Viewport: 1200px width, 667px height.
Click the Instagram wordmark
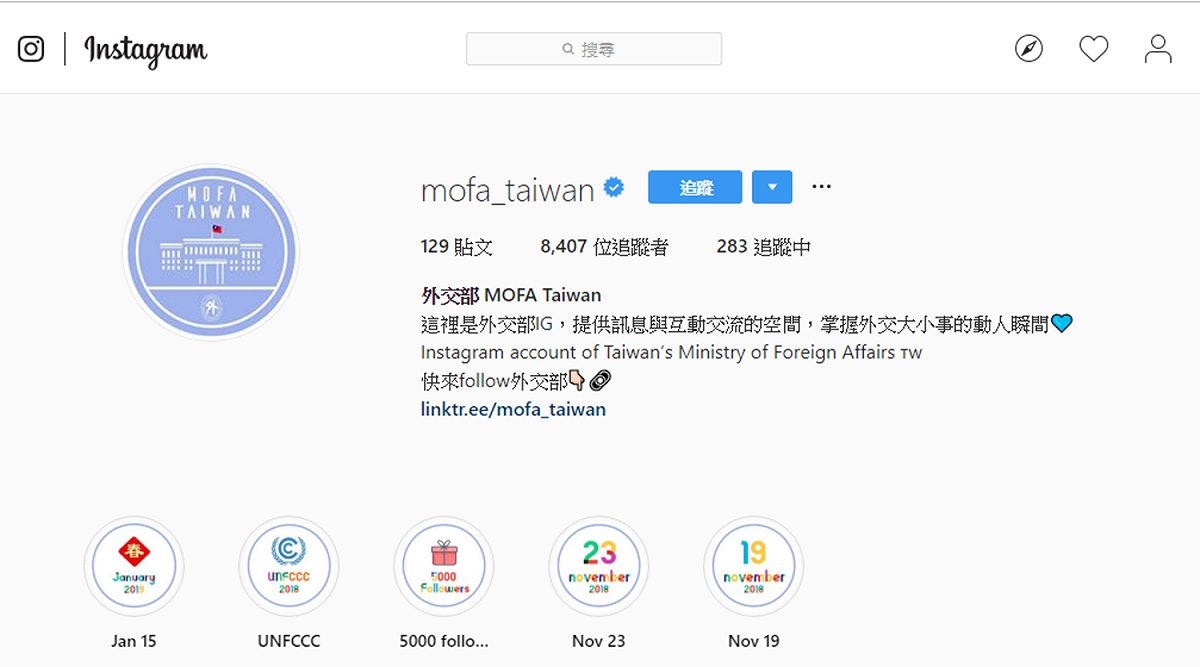146,50
